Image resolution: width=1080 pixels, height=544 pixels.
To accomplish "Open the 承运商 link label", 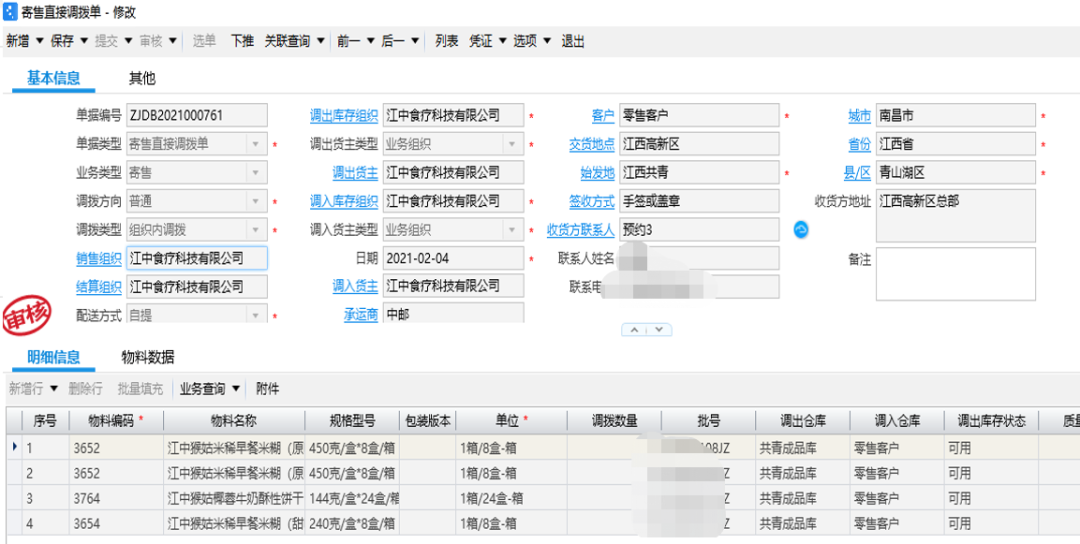I will coord(361,315).
